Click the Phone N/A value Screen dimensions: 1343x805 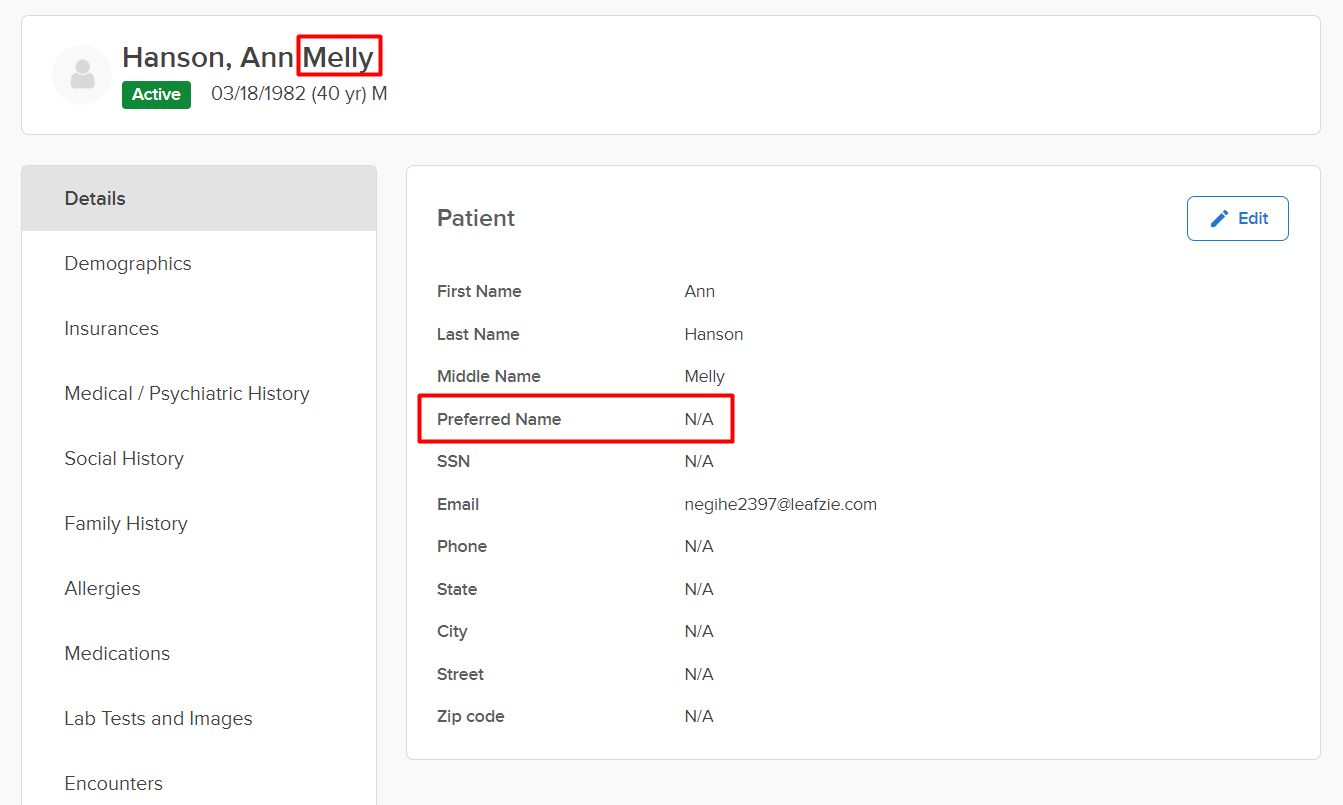point(699,546)
